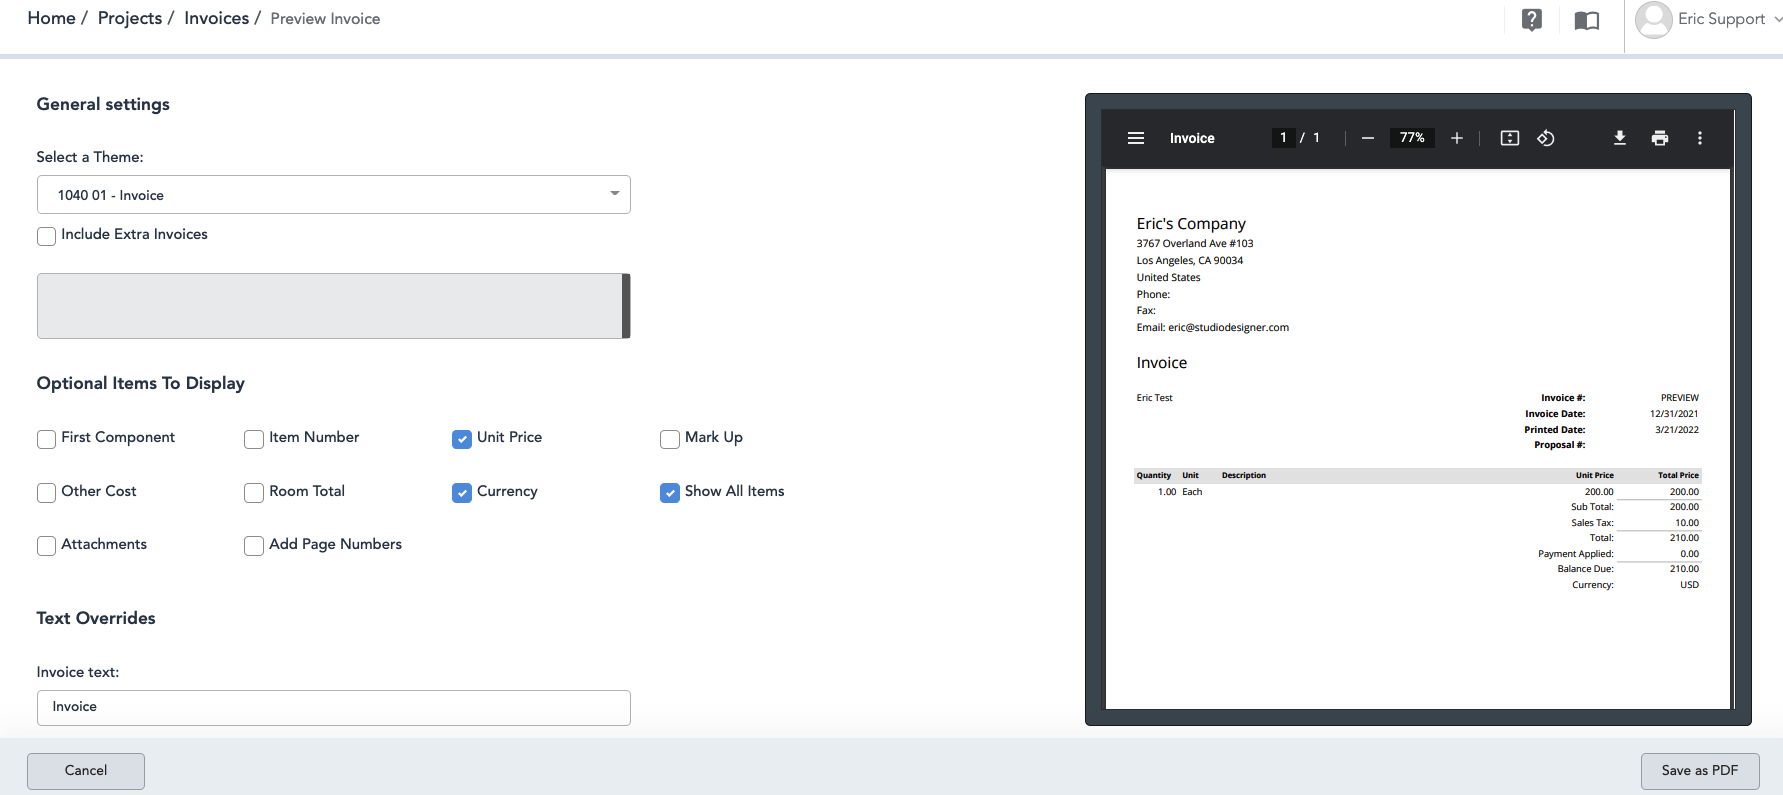Click the Sales Tax value 10.00
This screenshot has height=795, width=1783.
tap(1687, 523)
